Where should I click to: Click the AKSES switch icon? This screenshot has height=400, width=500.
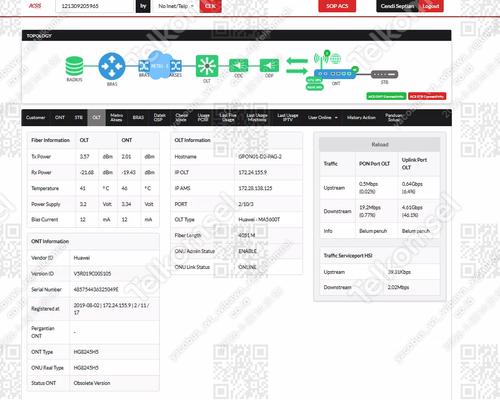(x=176, y=66)
